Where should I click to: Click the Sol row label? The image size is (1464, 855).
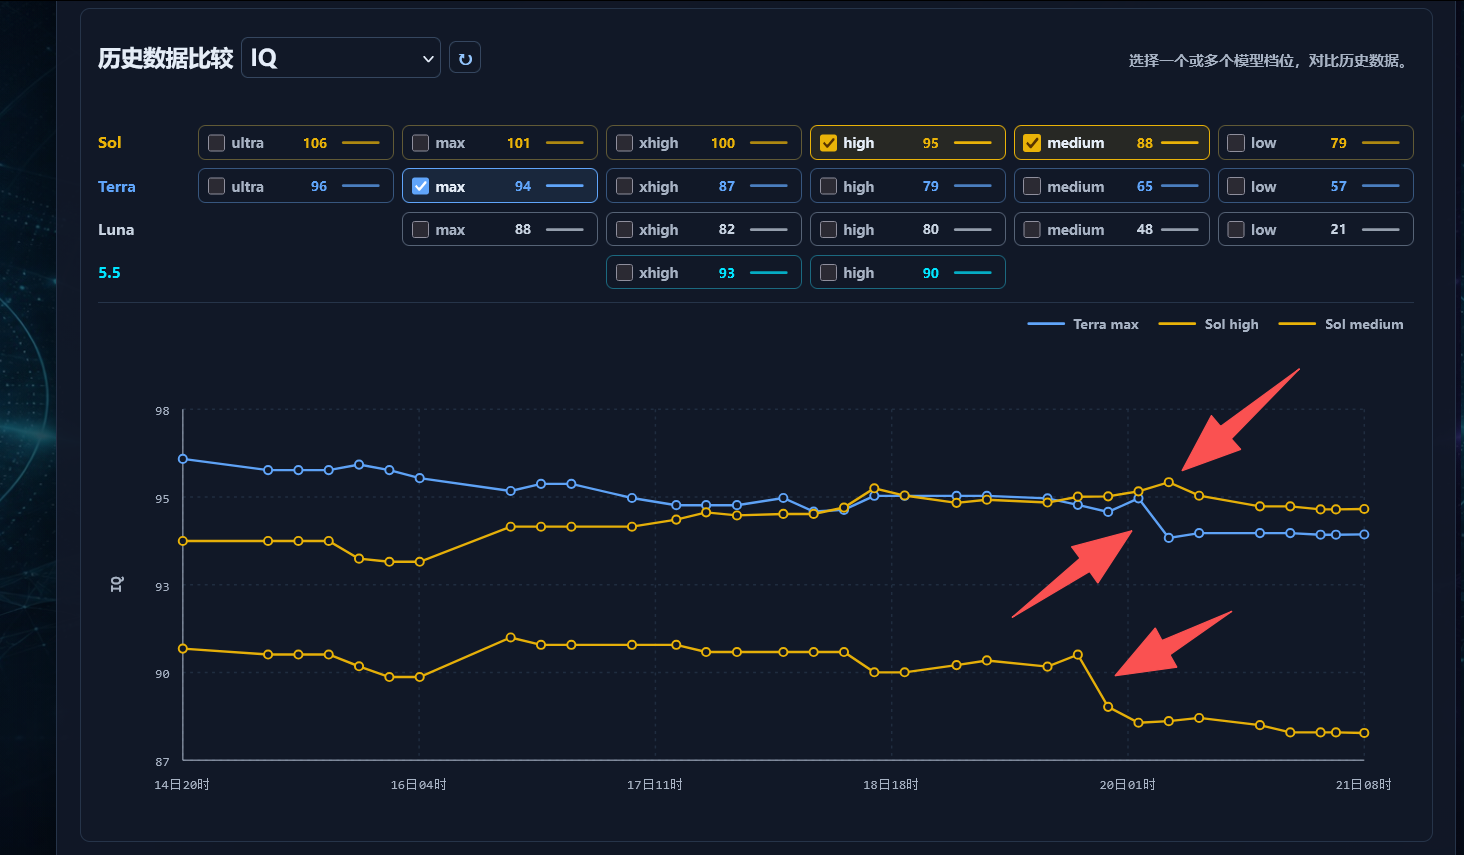[110, 143]
